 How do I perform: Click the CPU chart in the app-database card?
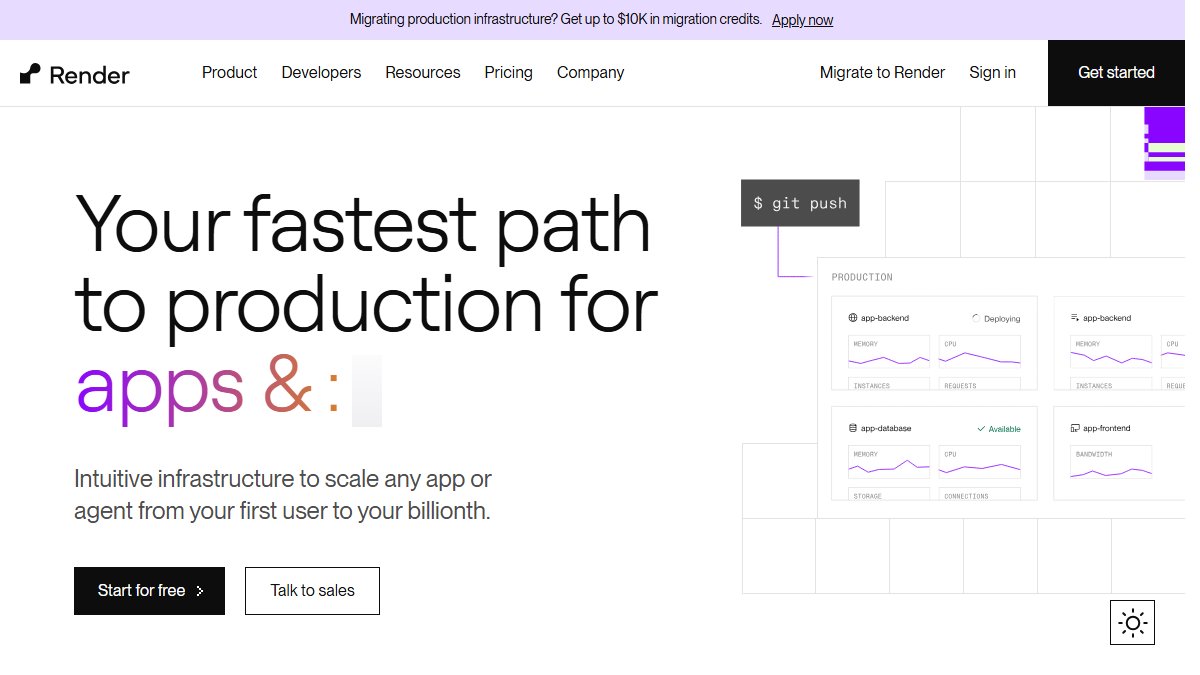(x=980, y=463)
